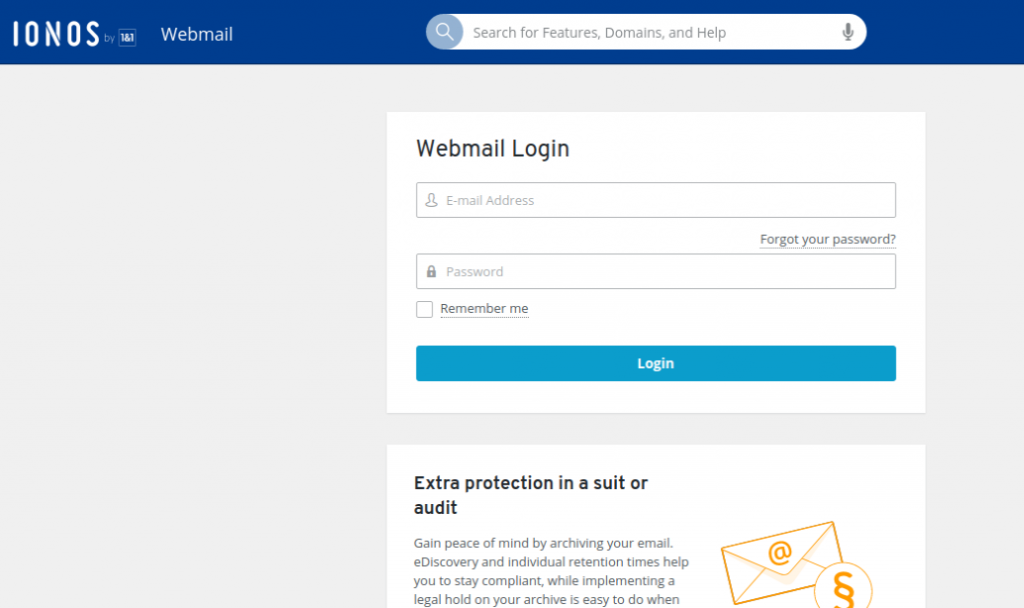The image size is (1024, 608).
Task: Focus the E-mail Address input field
Action: point(656,200)
